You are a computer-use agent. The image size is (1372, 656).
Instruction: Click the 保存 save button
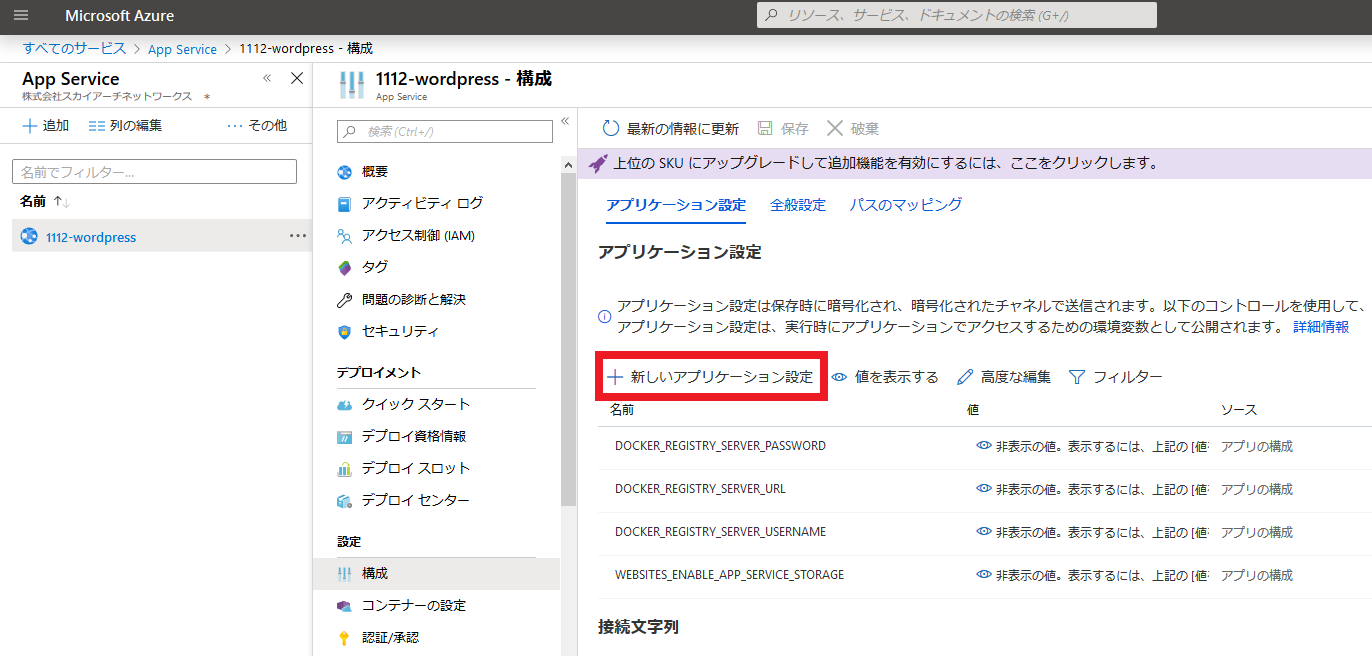tap(783, 128)
